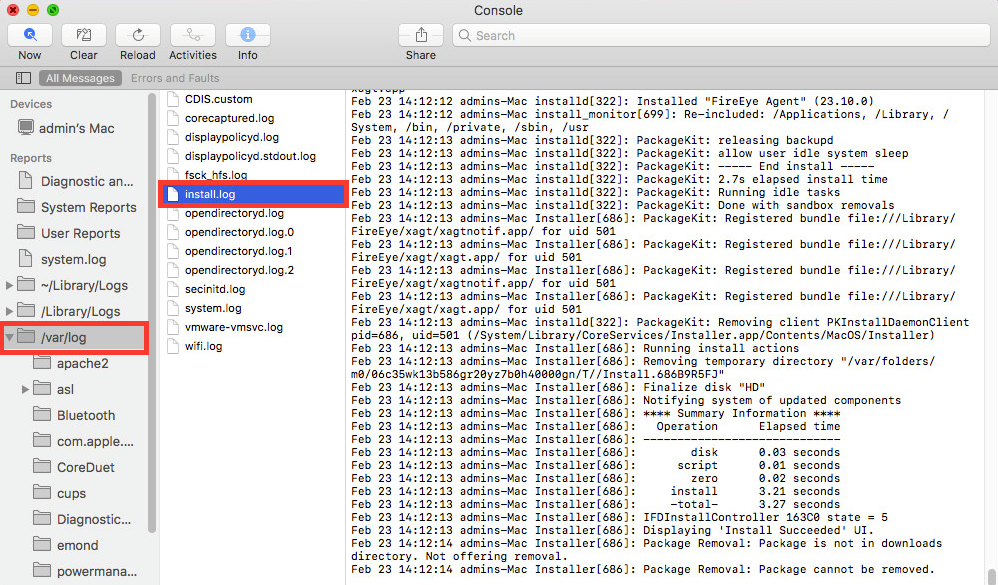Expand the asl subfolder
This screenshot has width=998, height=585.
[25, 390]
